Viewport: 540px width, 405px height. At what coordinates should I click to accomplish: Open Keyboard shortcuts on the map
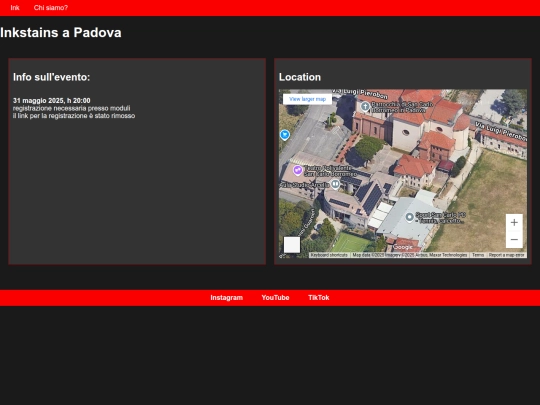pyautogui.click(x=329, y=255)
